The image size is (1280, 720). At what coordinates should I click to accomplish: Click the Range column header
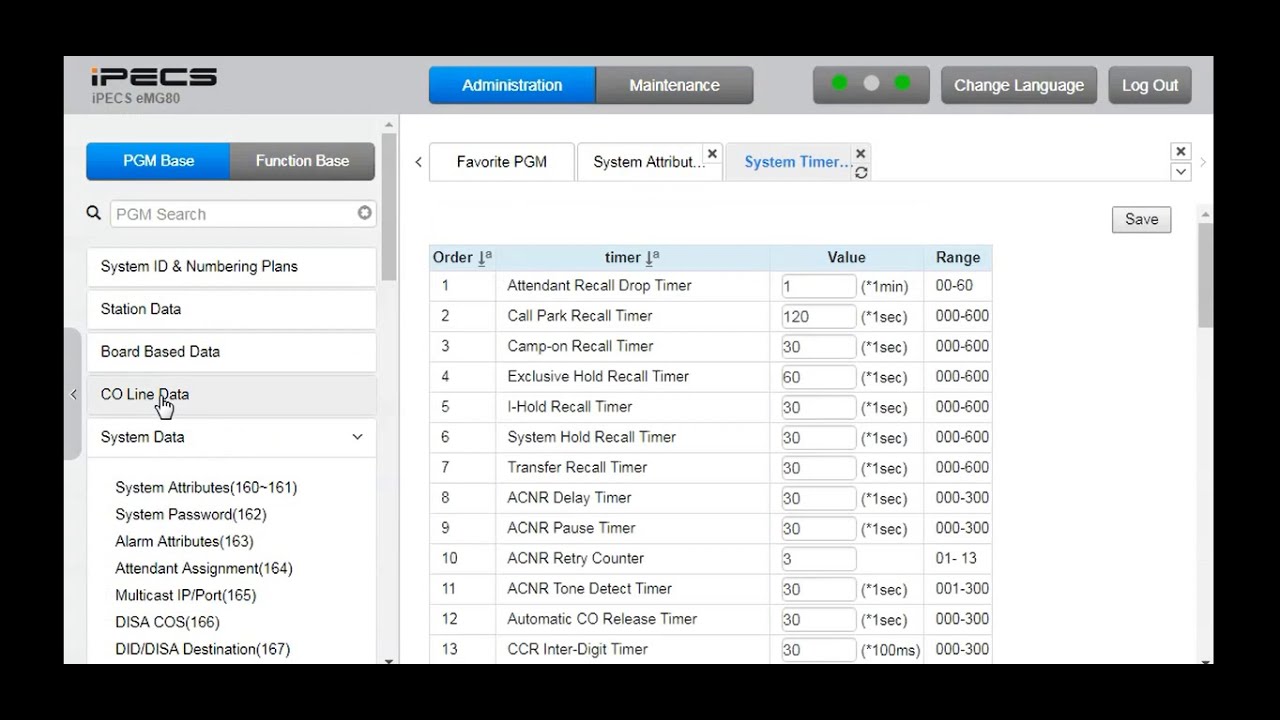958,258
